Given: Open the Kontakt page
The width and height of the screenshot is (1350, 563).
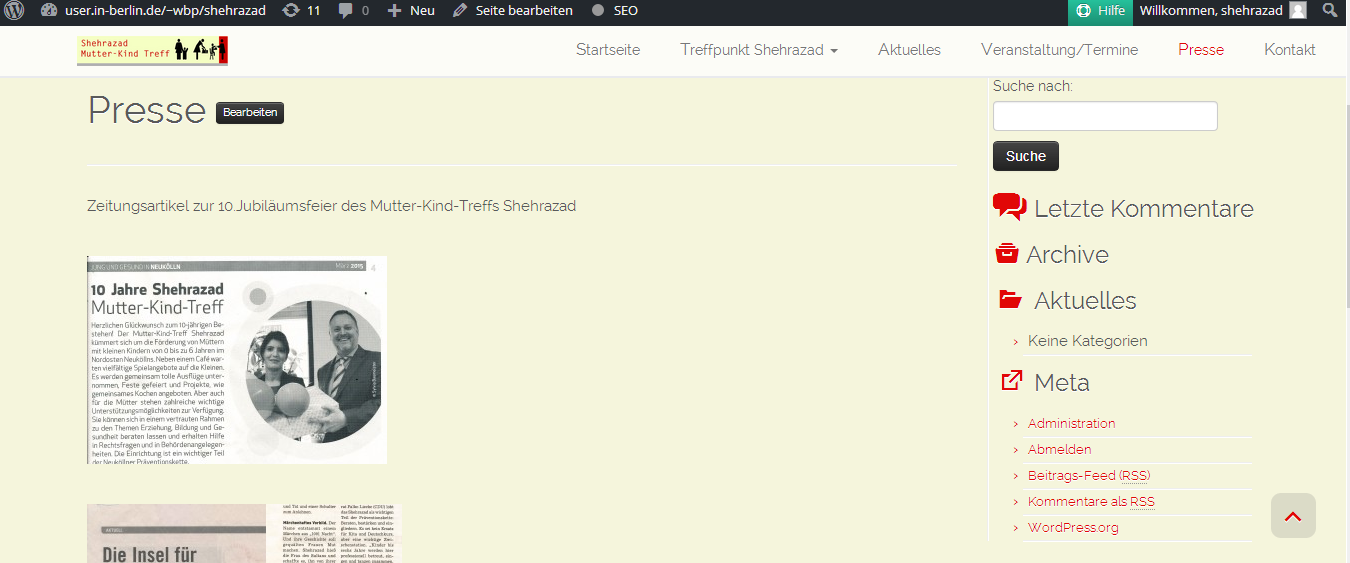Looking at the screenshot, I should pyautogui.click(x=1290, y=50).
